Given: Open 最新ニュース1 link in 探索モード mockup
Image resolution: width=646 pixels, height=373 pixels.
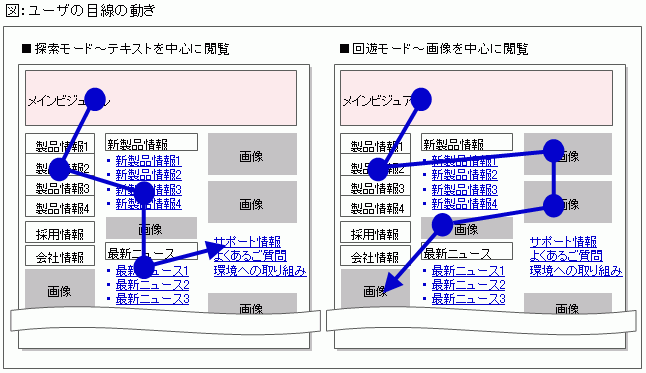Looking at the screenshot, I should [x=152, y=271].
